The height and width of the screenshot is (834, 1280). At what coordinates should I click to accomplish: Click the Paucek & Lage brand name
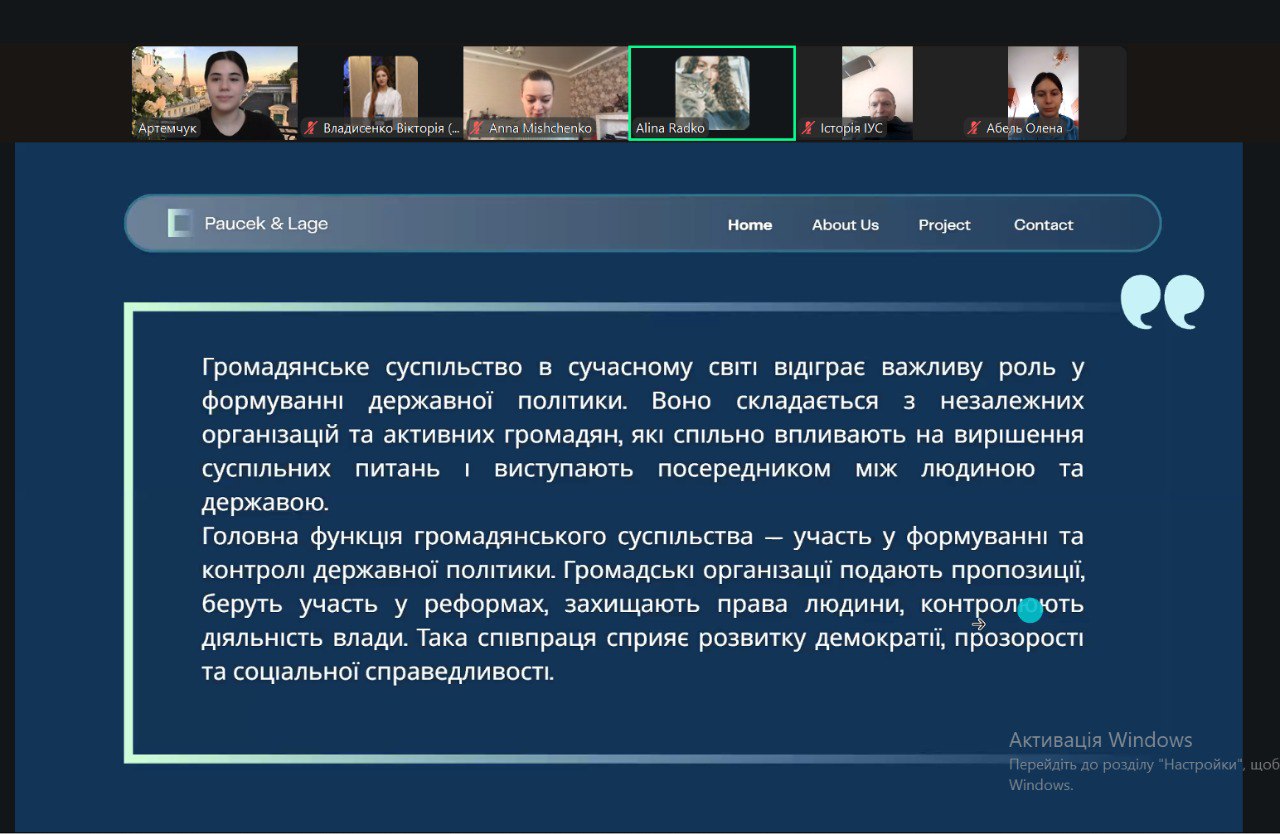point(266,224)
